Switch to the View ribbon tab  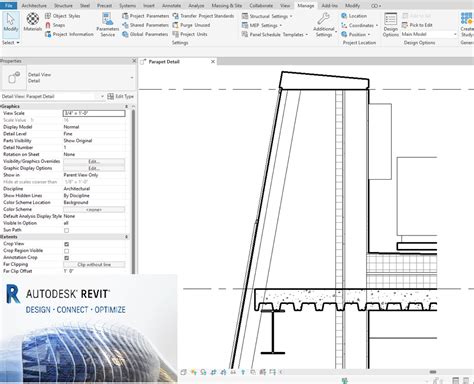tap(285, 6)
